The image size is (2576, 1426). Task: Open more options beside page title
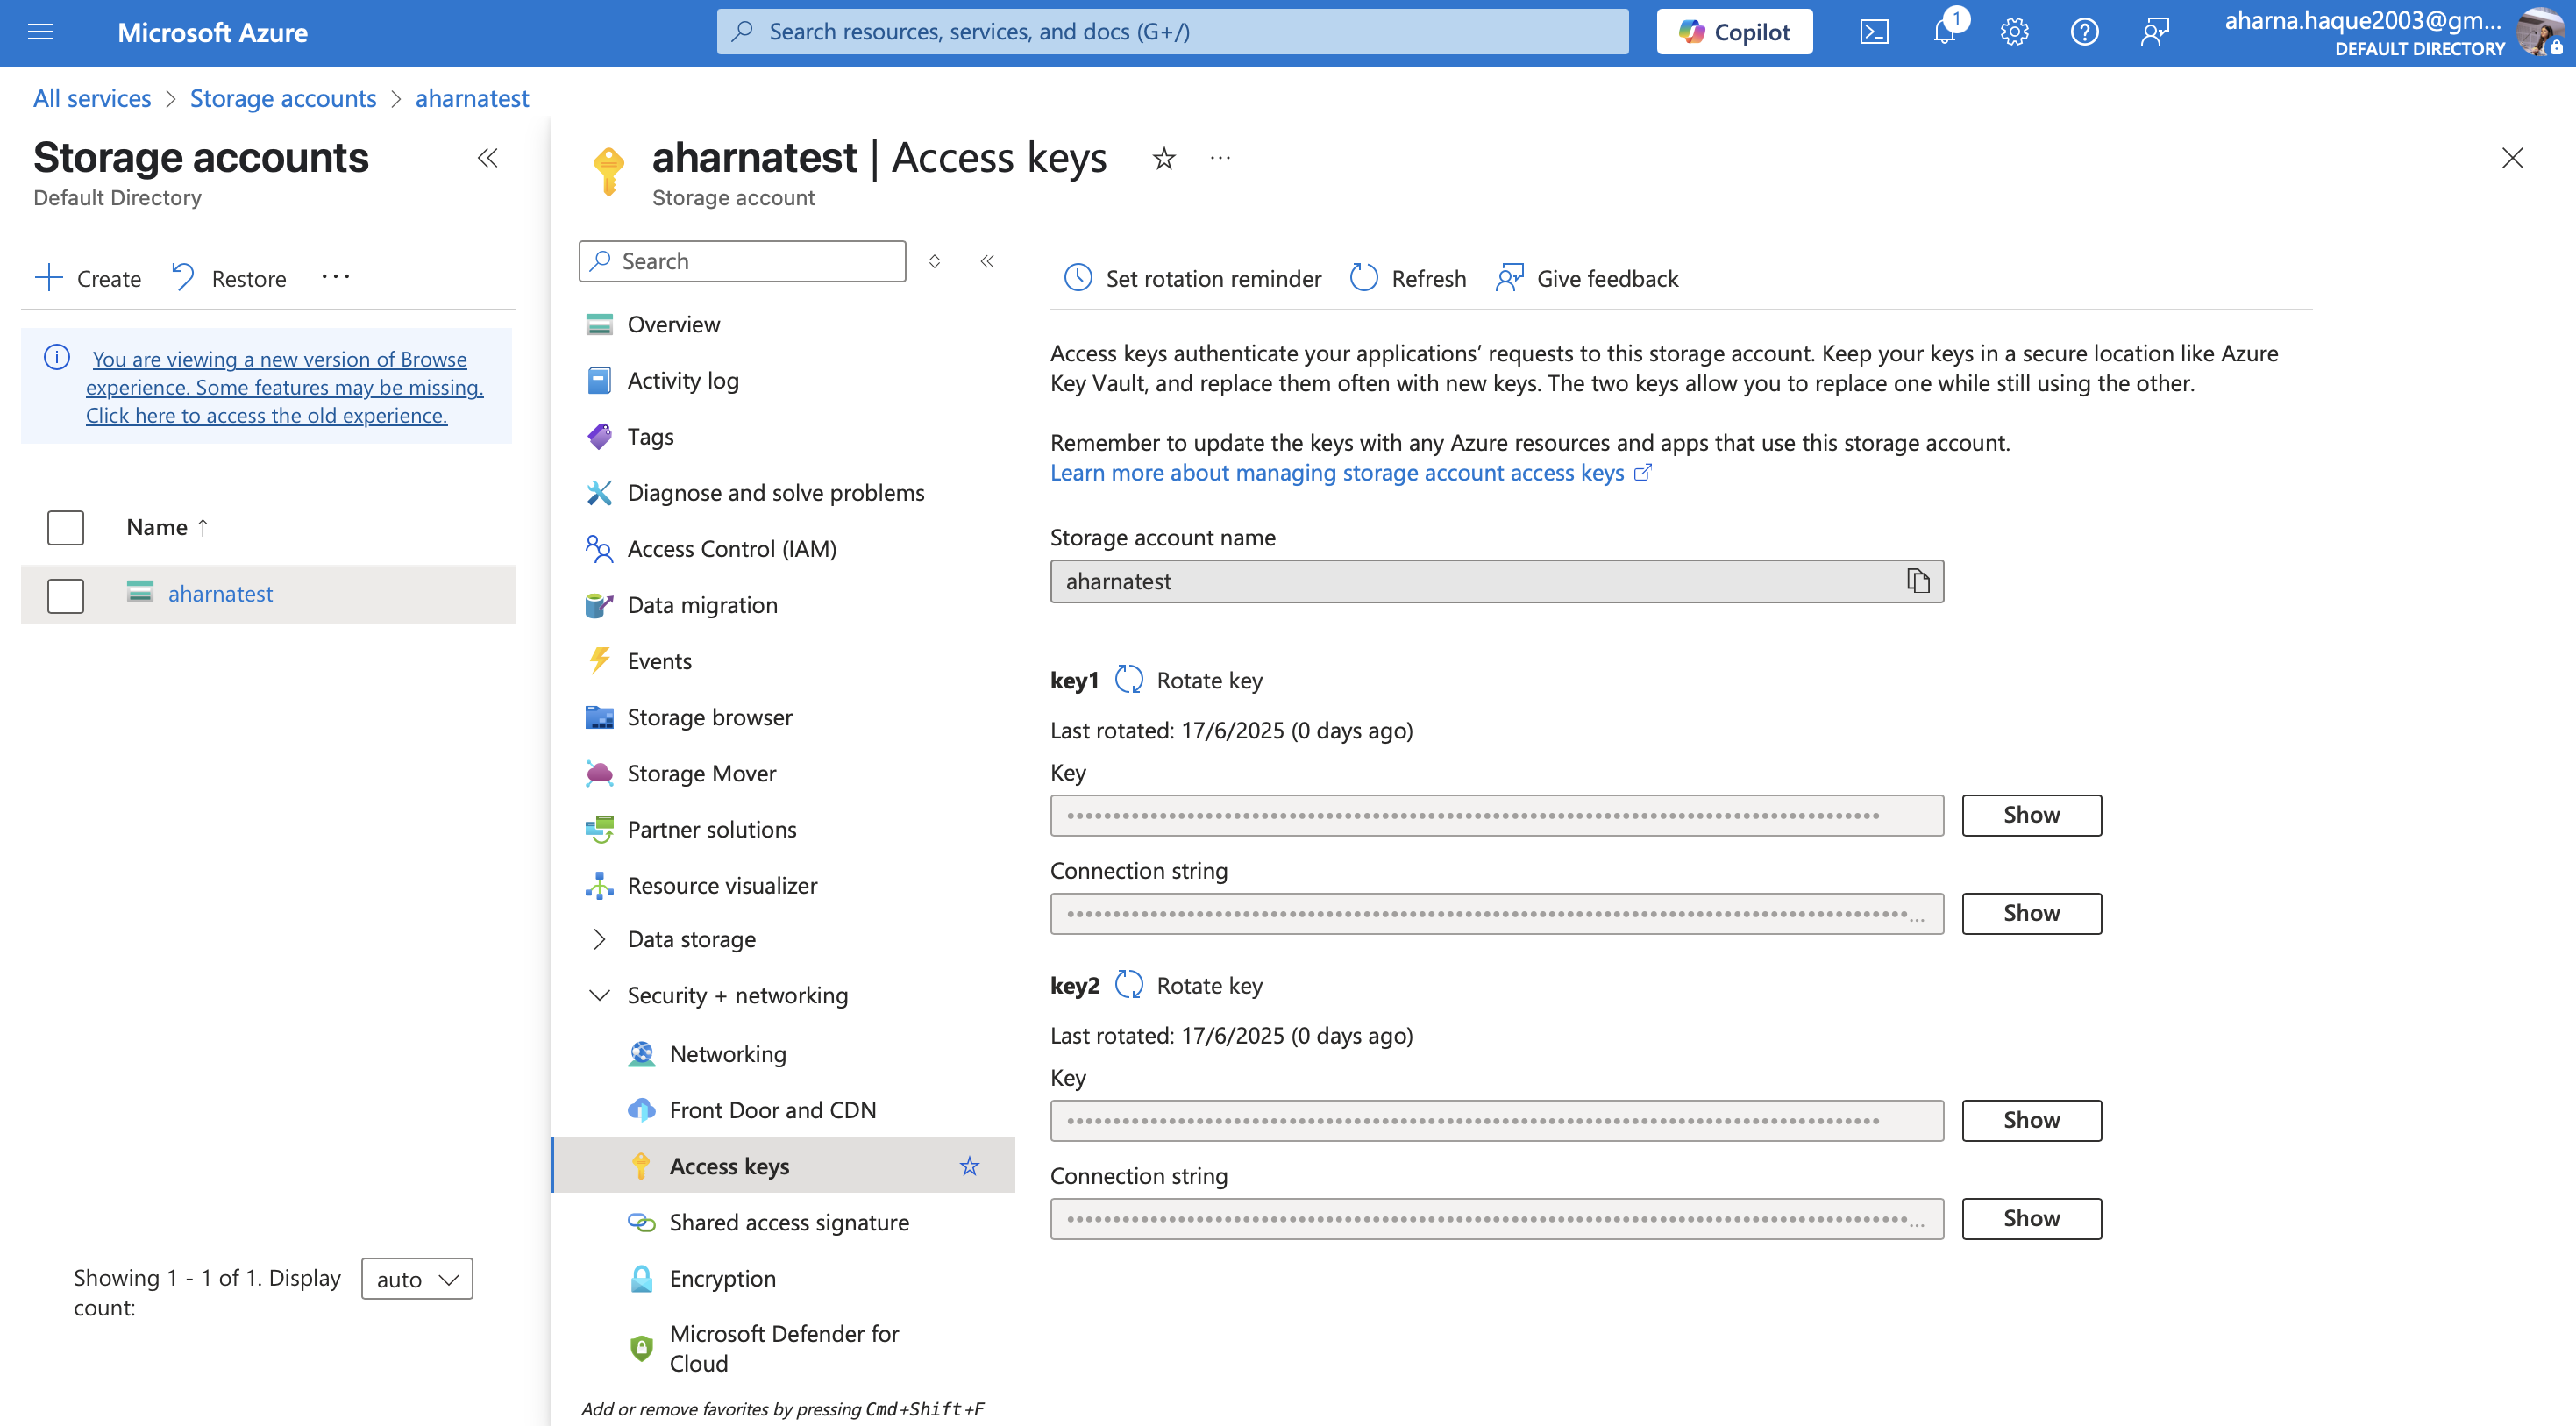[1220, 157]
